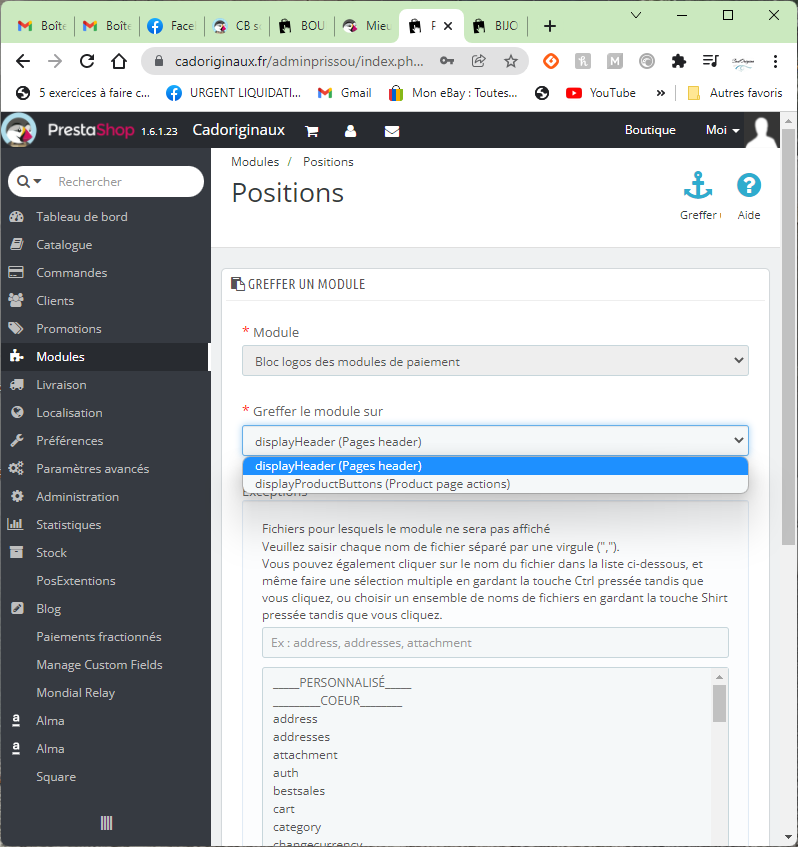
Task: Select 'attachment' in the file list
Action: coord(306,756)
